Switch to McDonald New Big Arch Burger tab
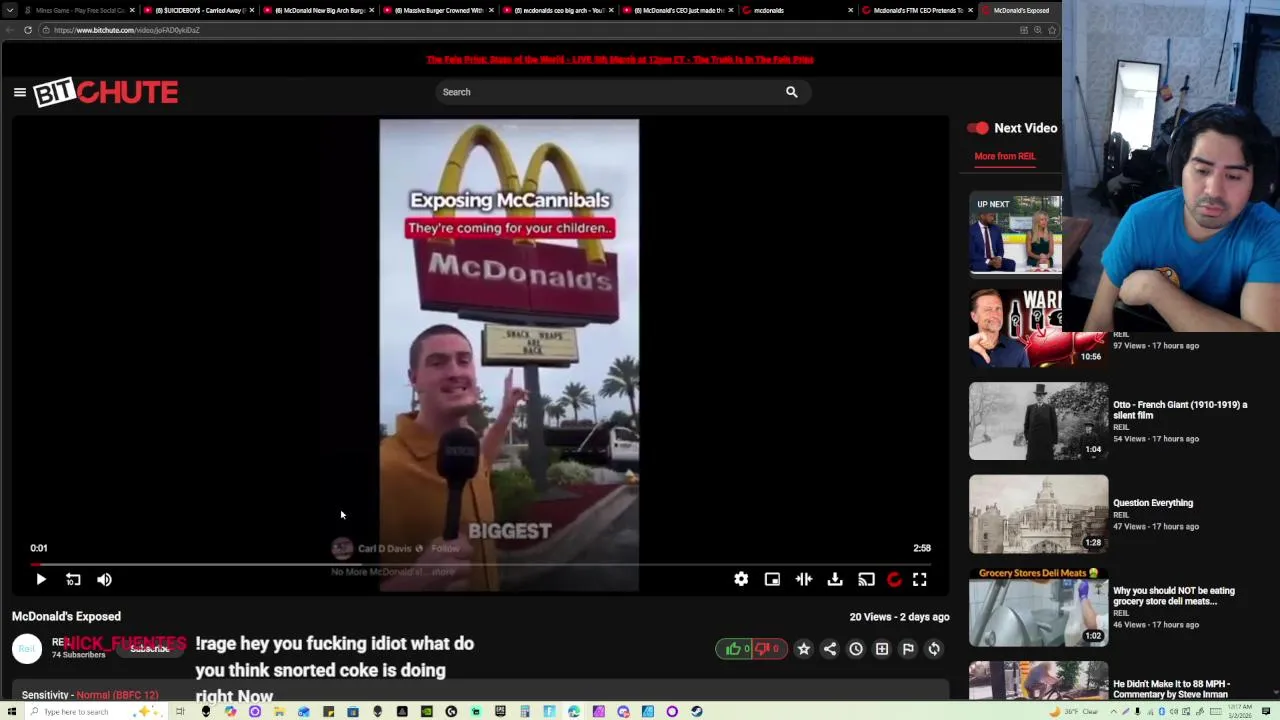The width and height of the screenshot is (1280, 720). (x=320, y=10)
